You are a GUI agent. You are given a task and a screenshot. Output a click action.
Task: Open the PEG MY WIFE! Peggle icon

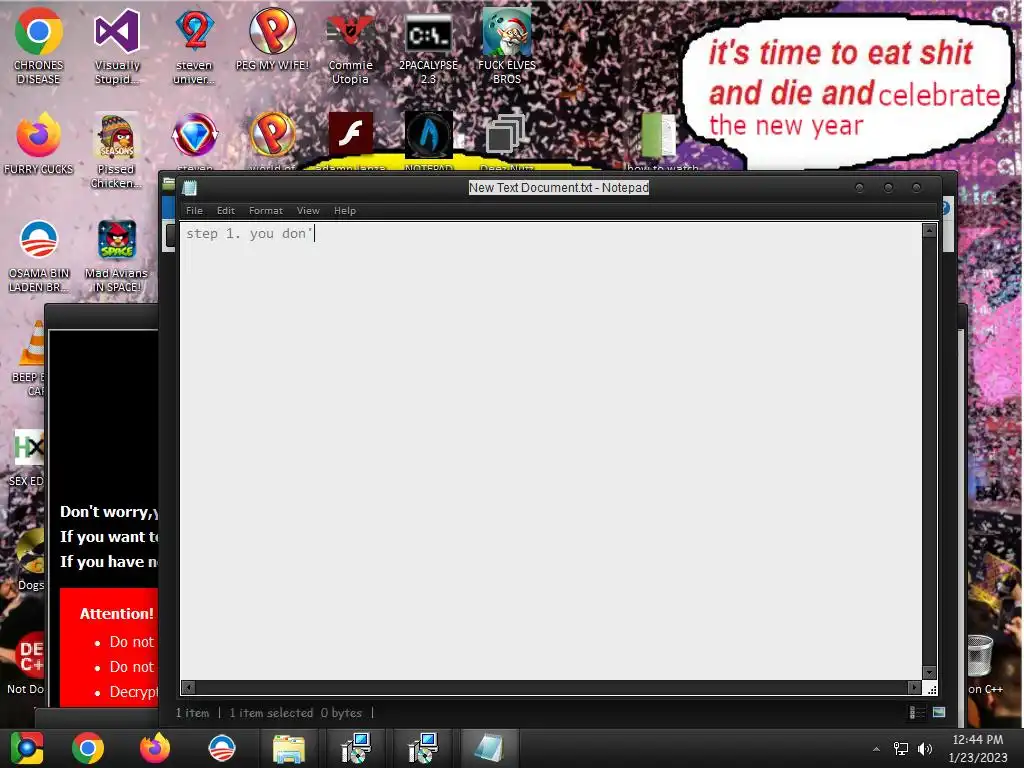pyautogui.click(x=272, y=39)
